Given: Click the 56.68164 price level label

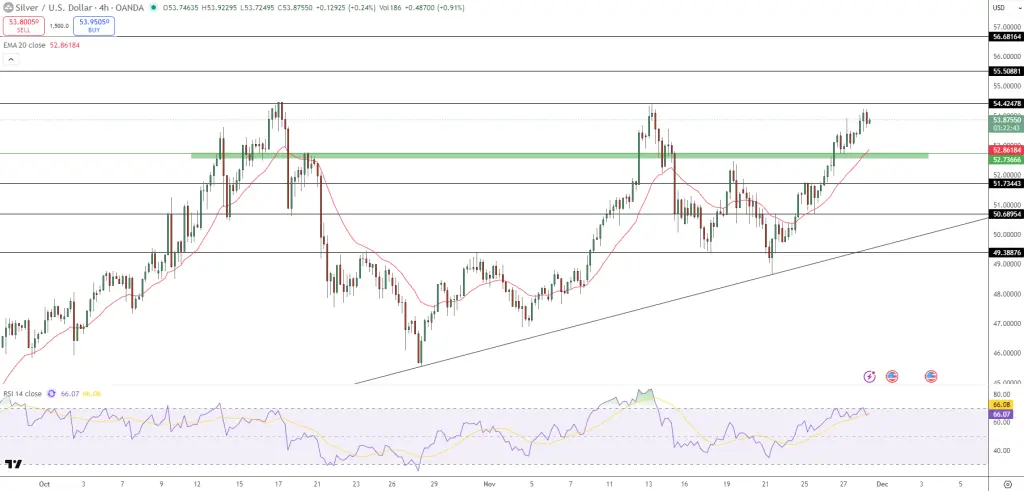Looking at the screenshot, I should (1006, 37).
